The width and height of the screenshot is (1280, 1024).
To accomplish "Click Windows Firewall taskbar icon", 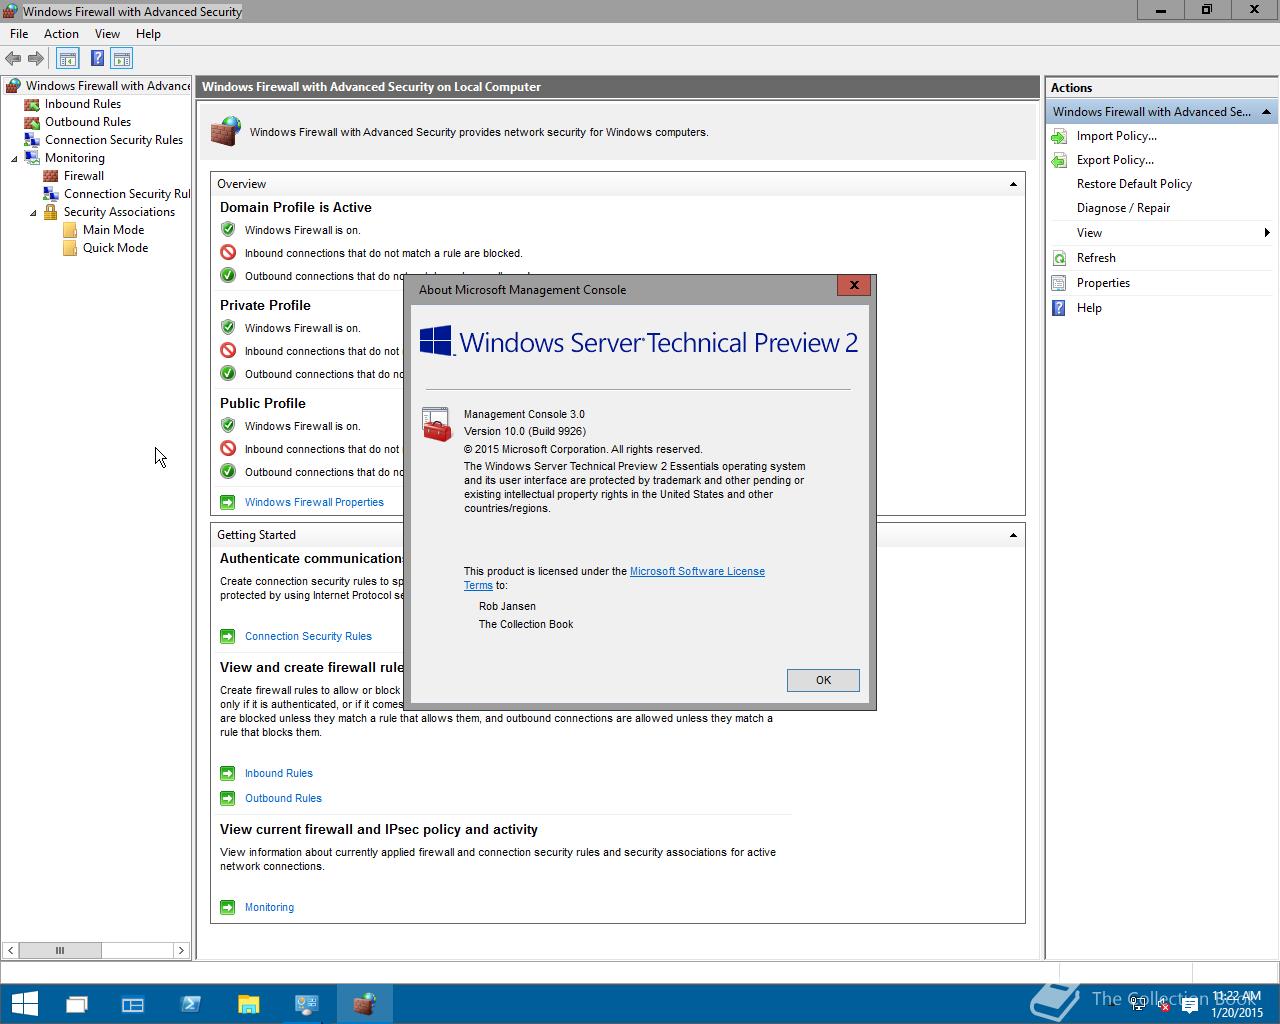I will 365,1004.
